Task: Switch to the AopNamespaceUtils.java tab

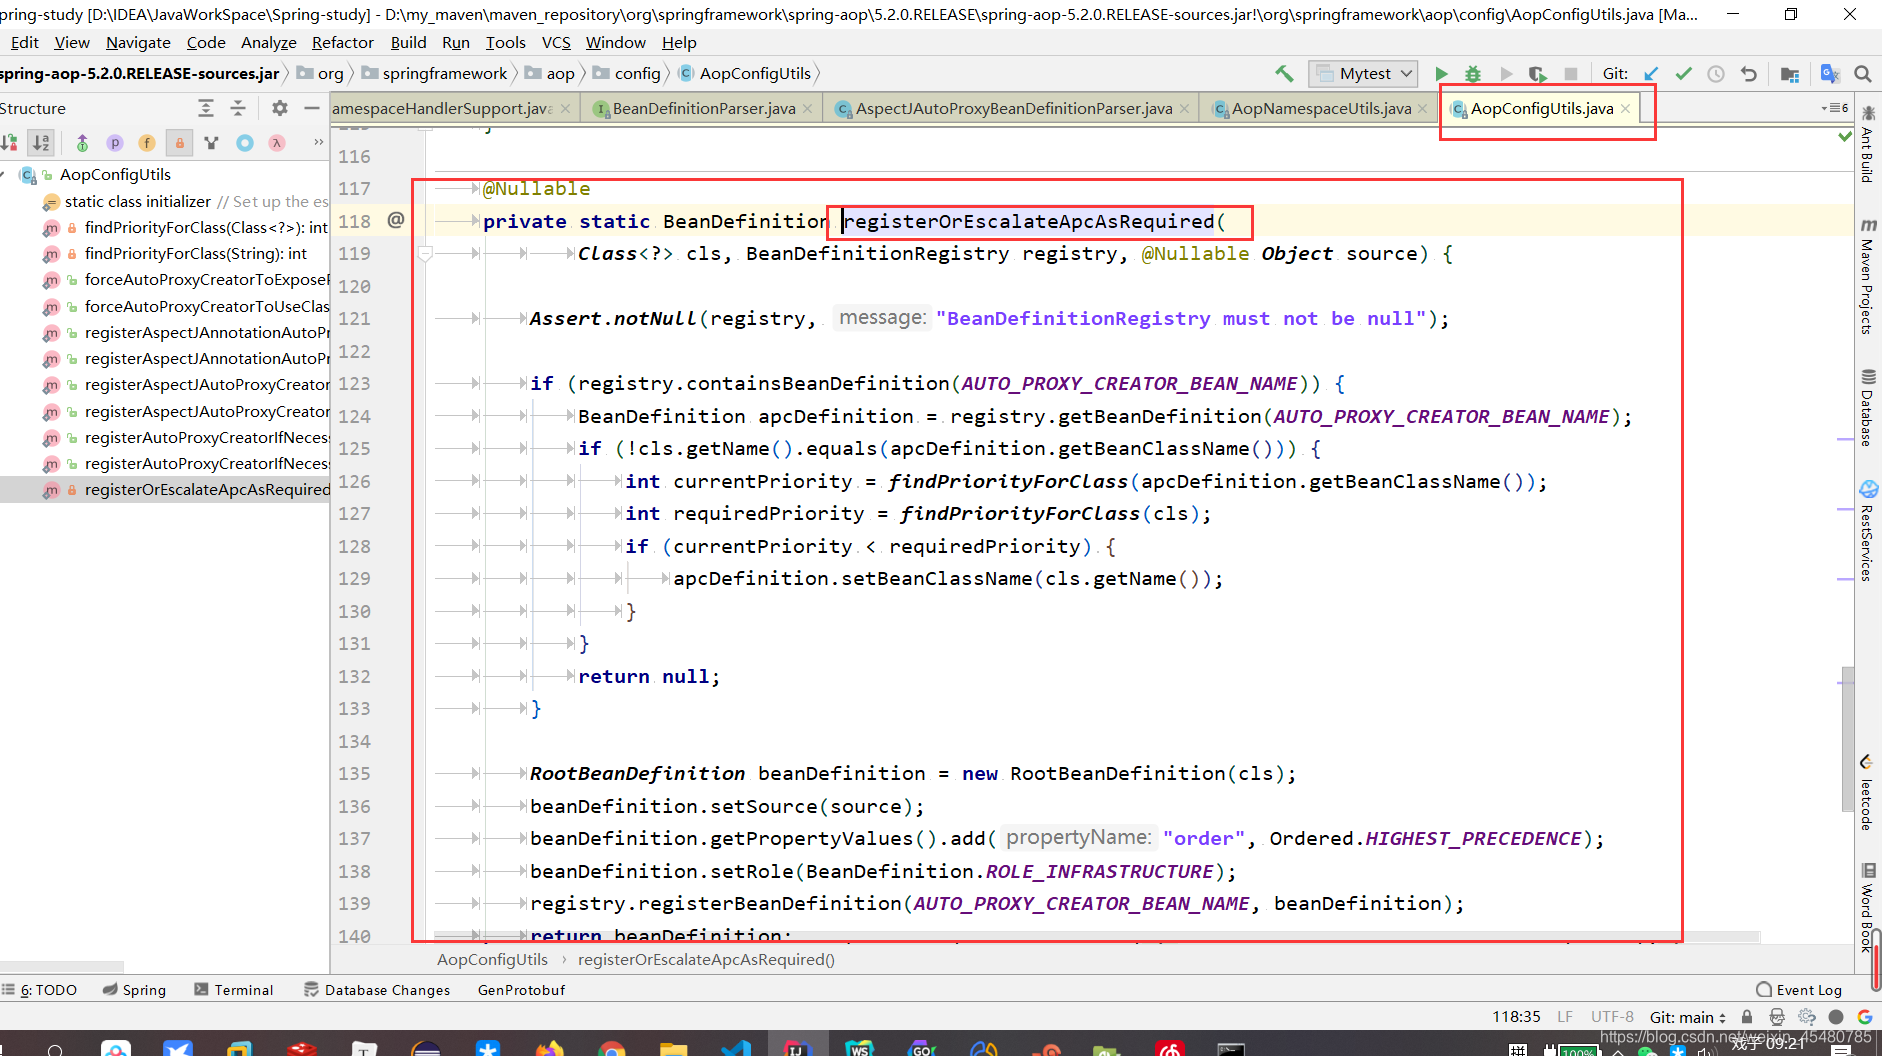Action: point(1318,108)
